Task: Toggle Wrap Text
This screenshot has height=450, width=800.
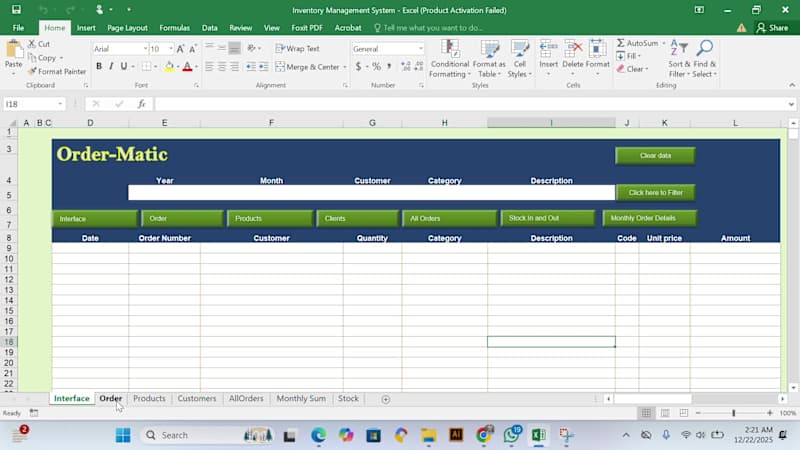Action: tap(297, 48)
